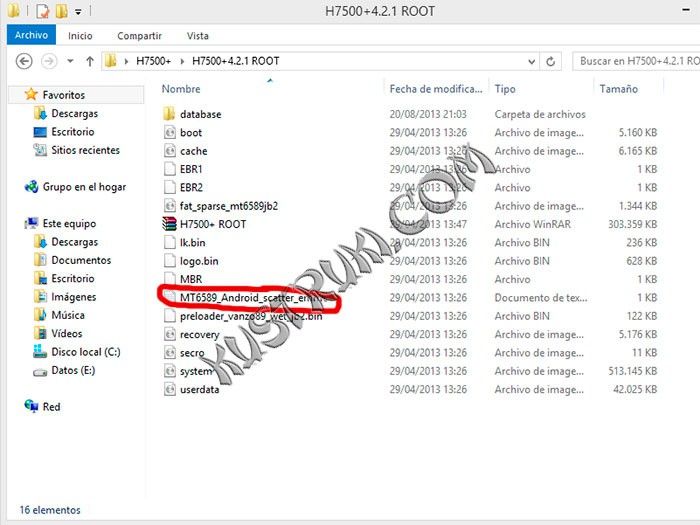Viewport: 700px width, 525px height.
Task: Select the logo.bin file icon
Action: point(170,261)
